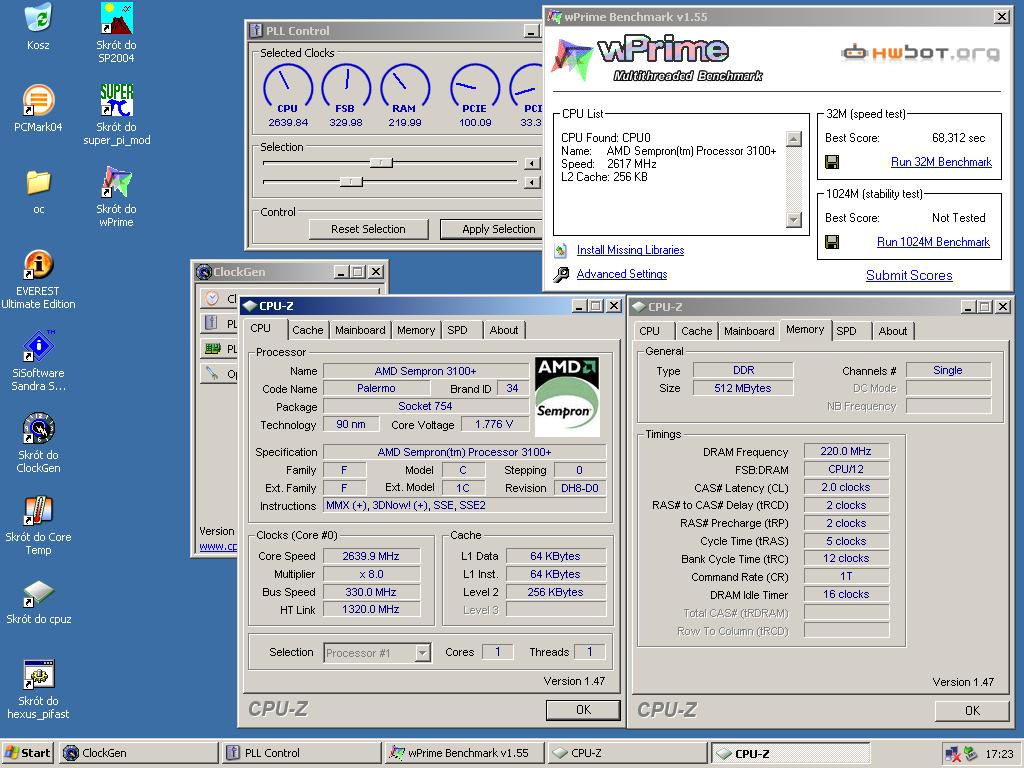
Task: Switch to the Cache tab in left CPU-Z
Action: click(308, 330)
